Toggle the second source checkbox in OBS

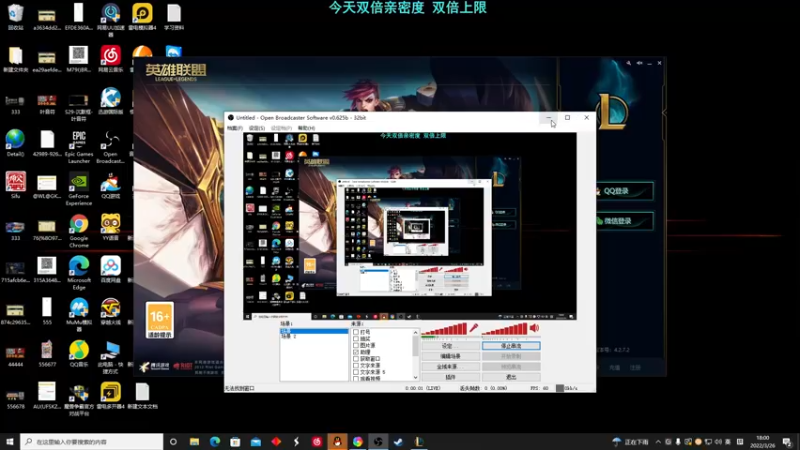[356, 339]
